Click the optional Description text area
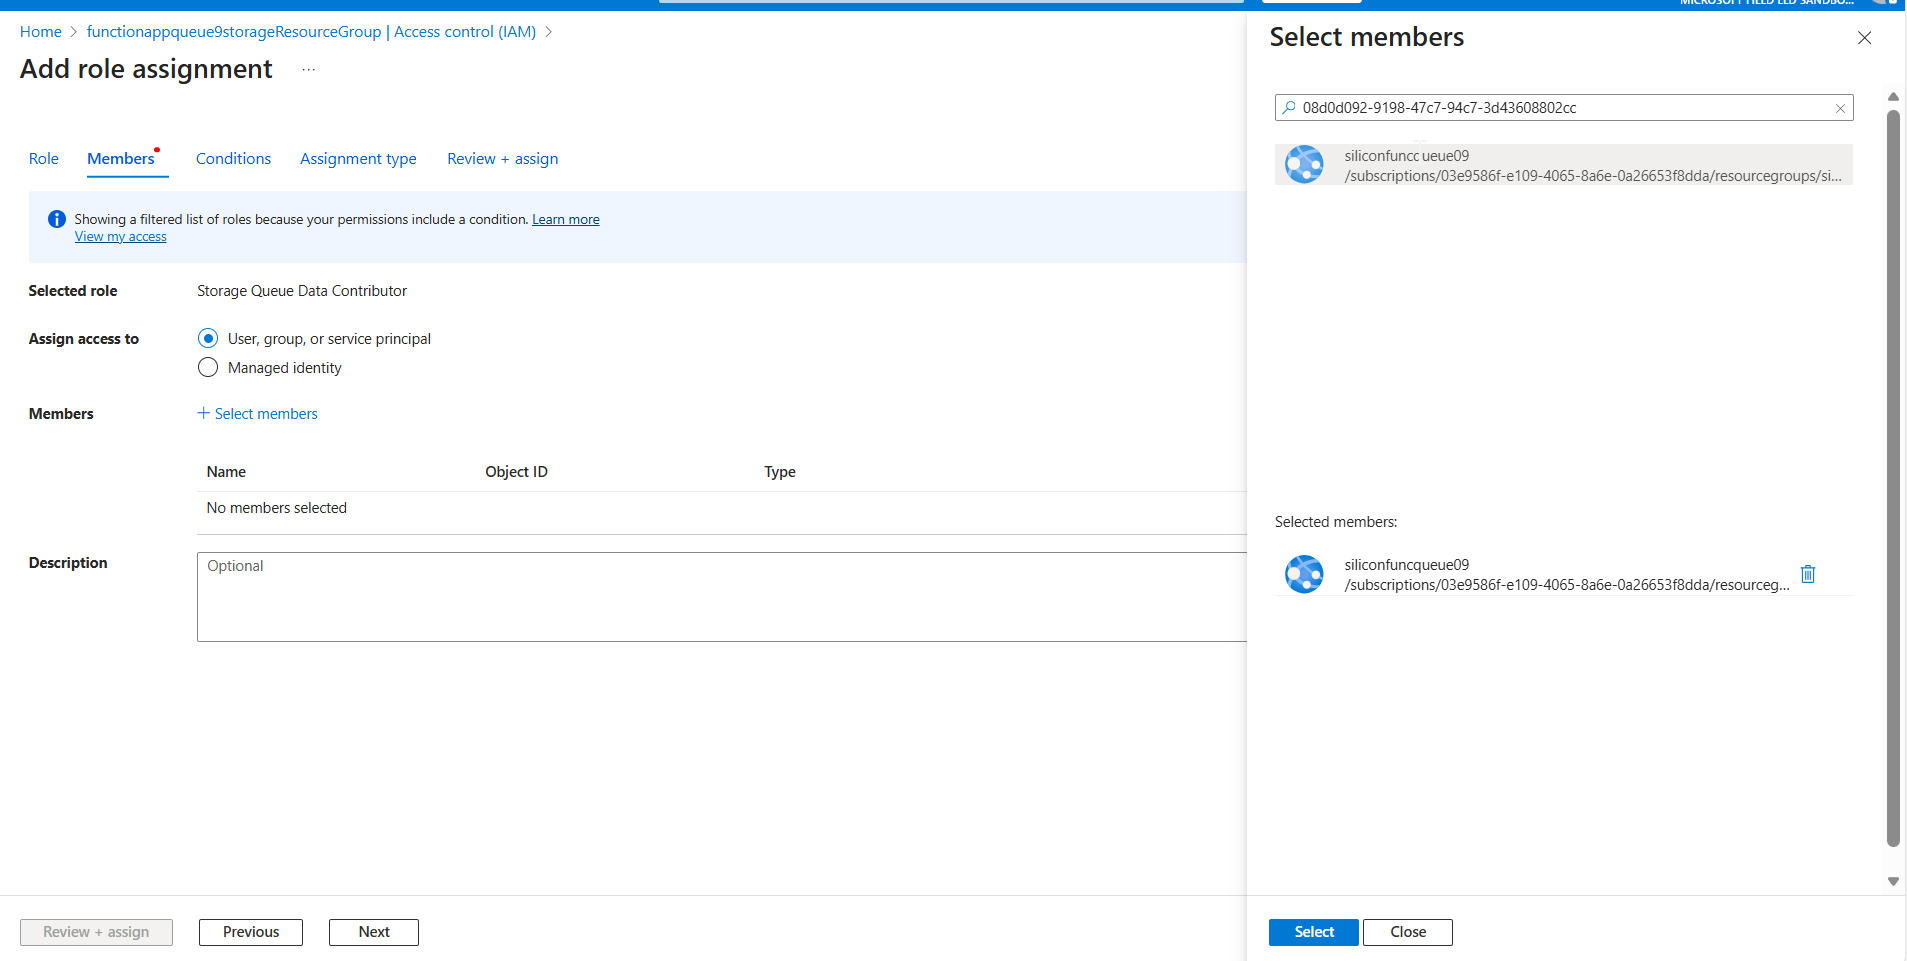The height and width of the screenshot is (961, 1907). tap(722, 597)
